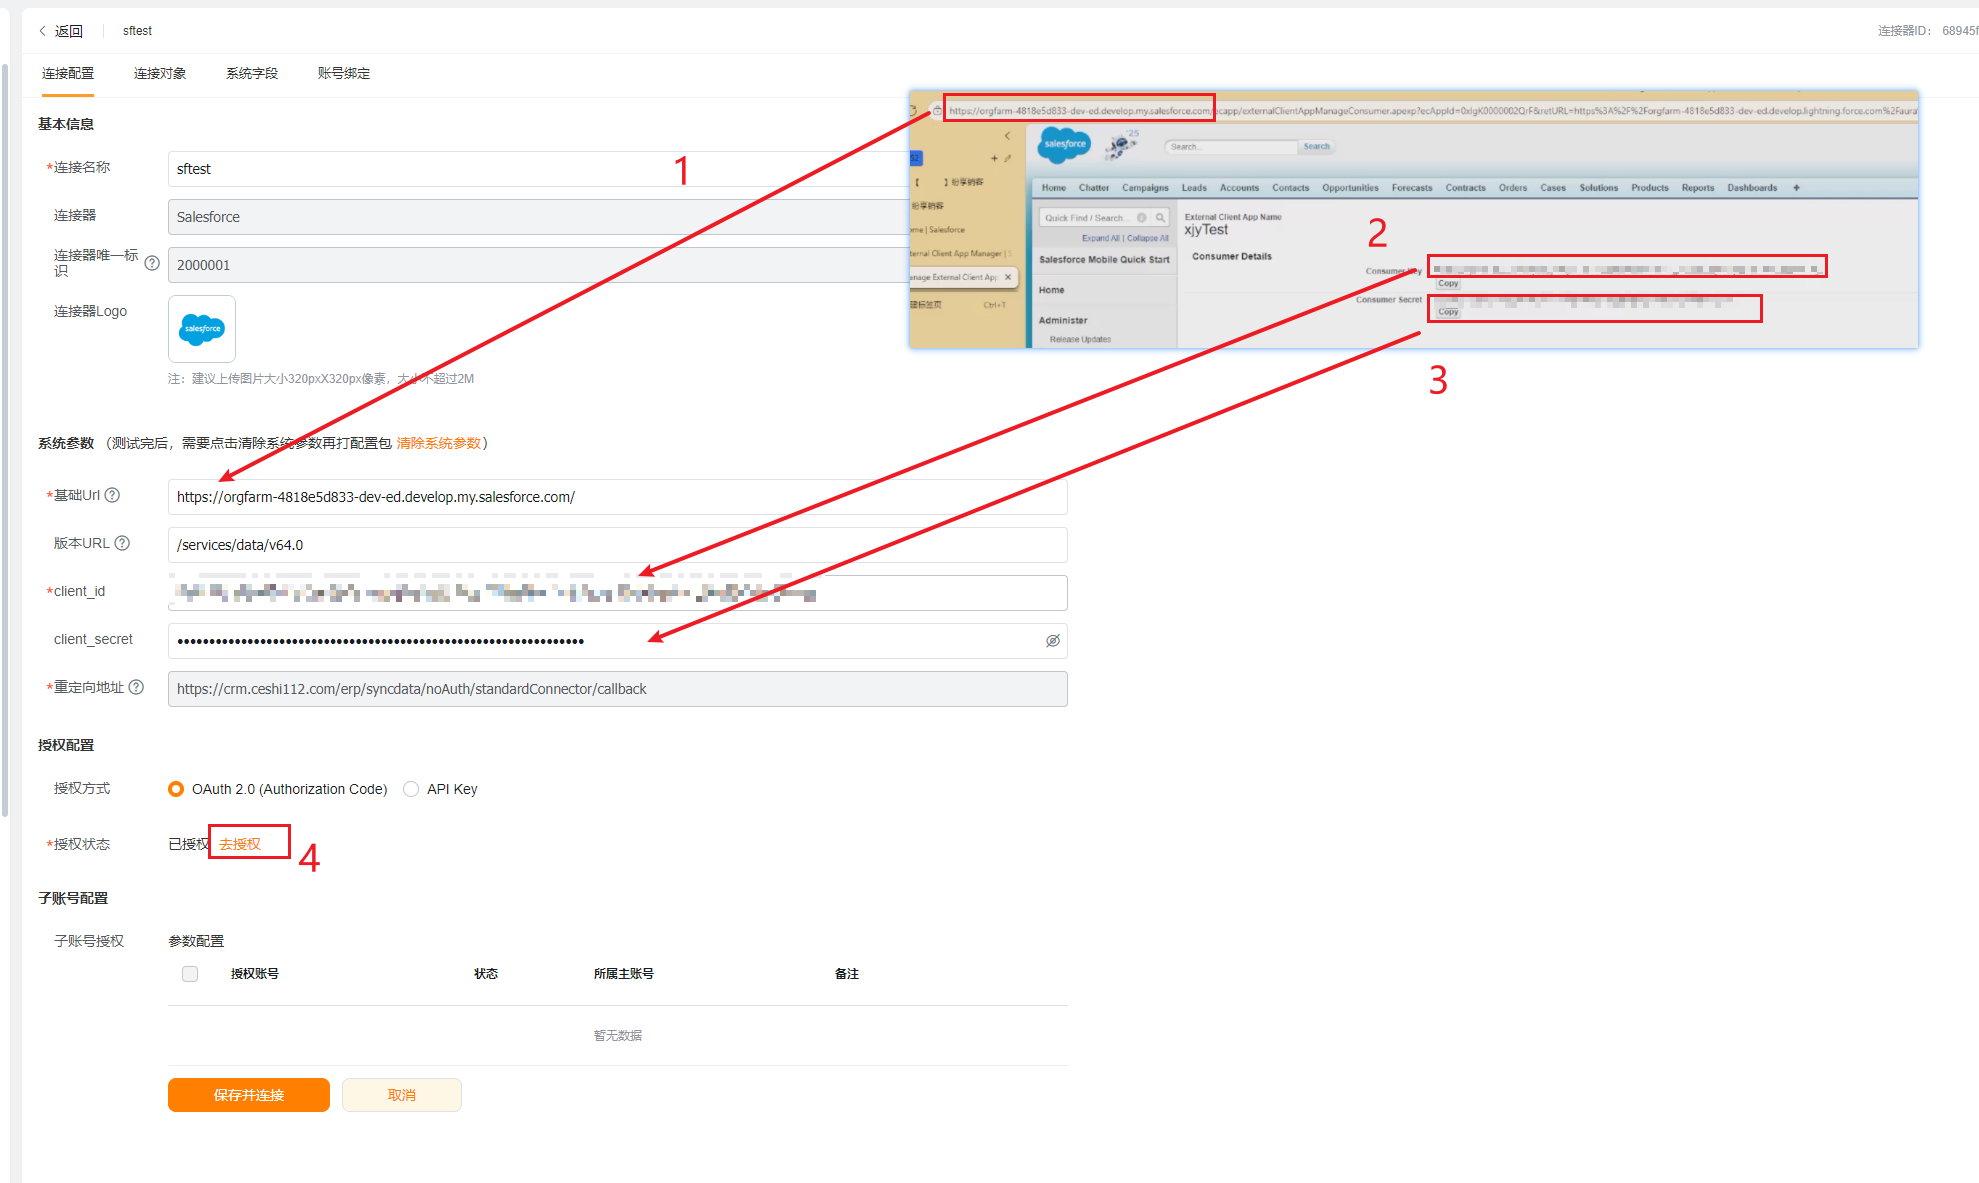Click the 版本URL input field

(x=618, y=545)
